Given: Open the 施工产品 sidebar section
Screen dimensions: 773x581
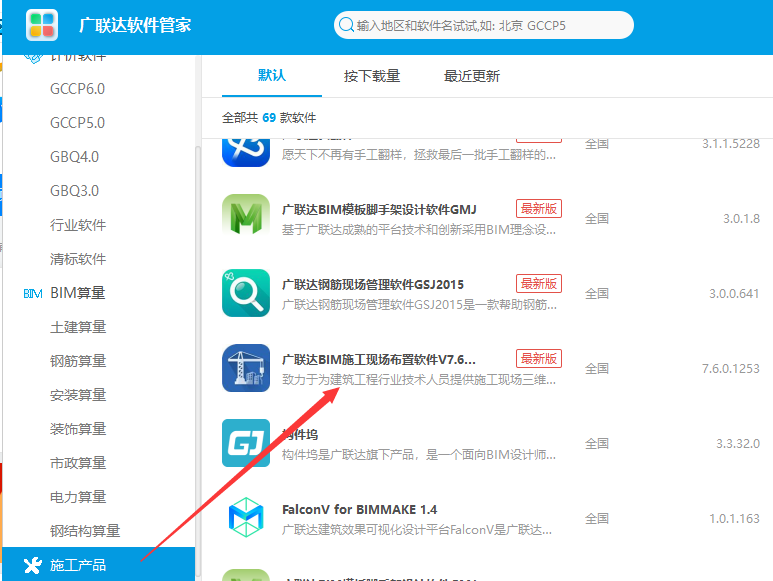Looking at the screenshot, I should (99, 564).
